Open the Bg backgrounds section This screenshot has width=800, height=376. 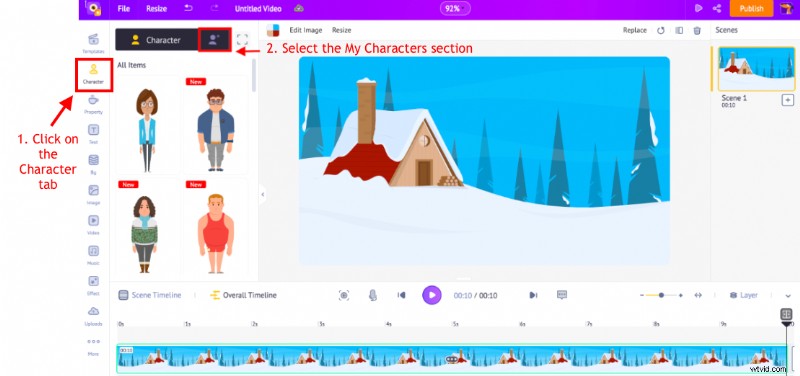point(93,165)
